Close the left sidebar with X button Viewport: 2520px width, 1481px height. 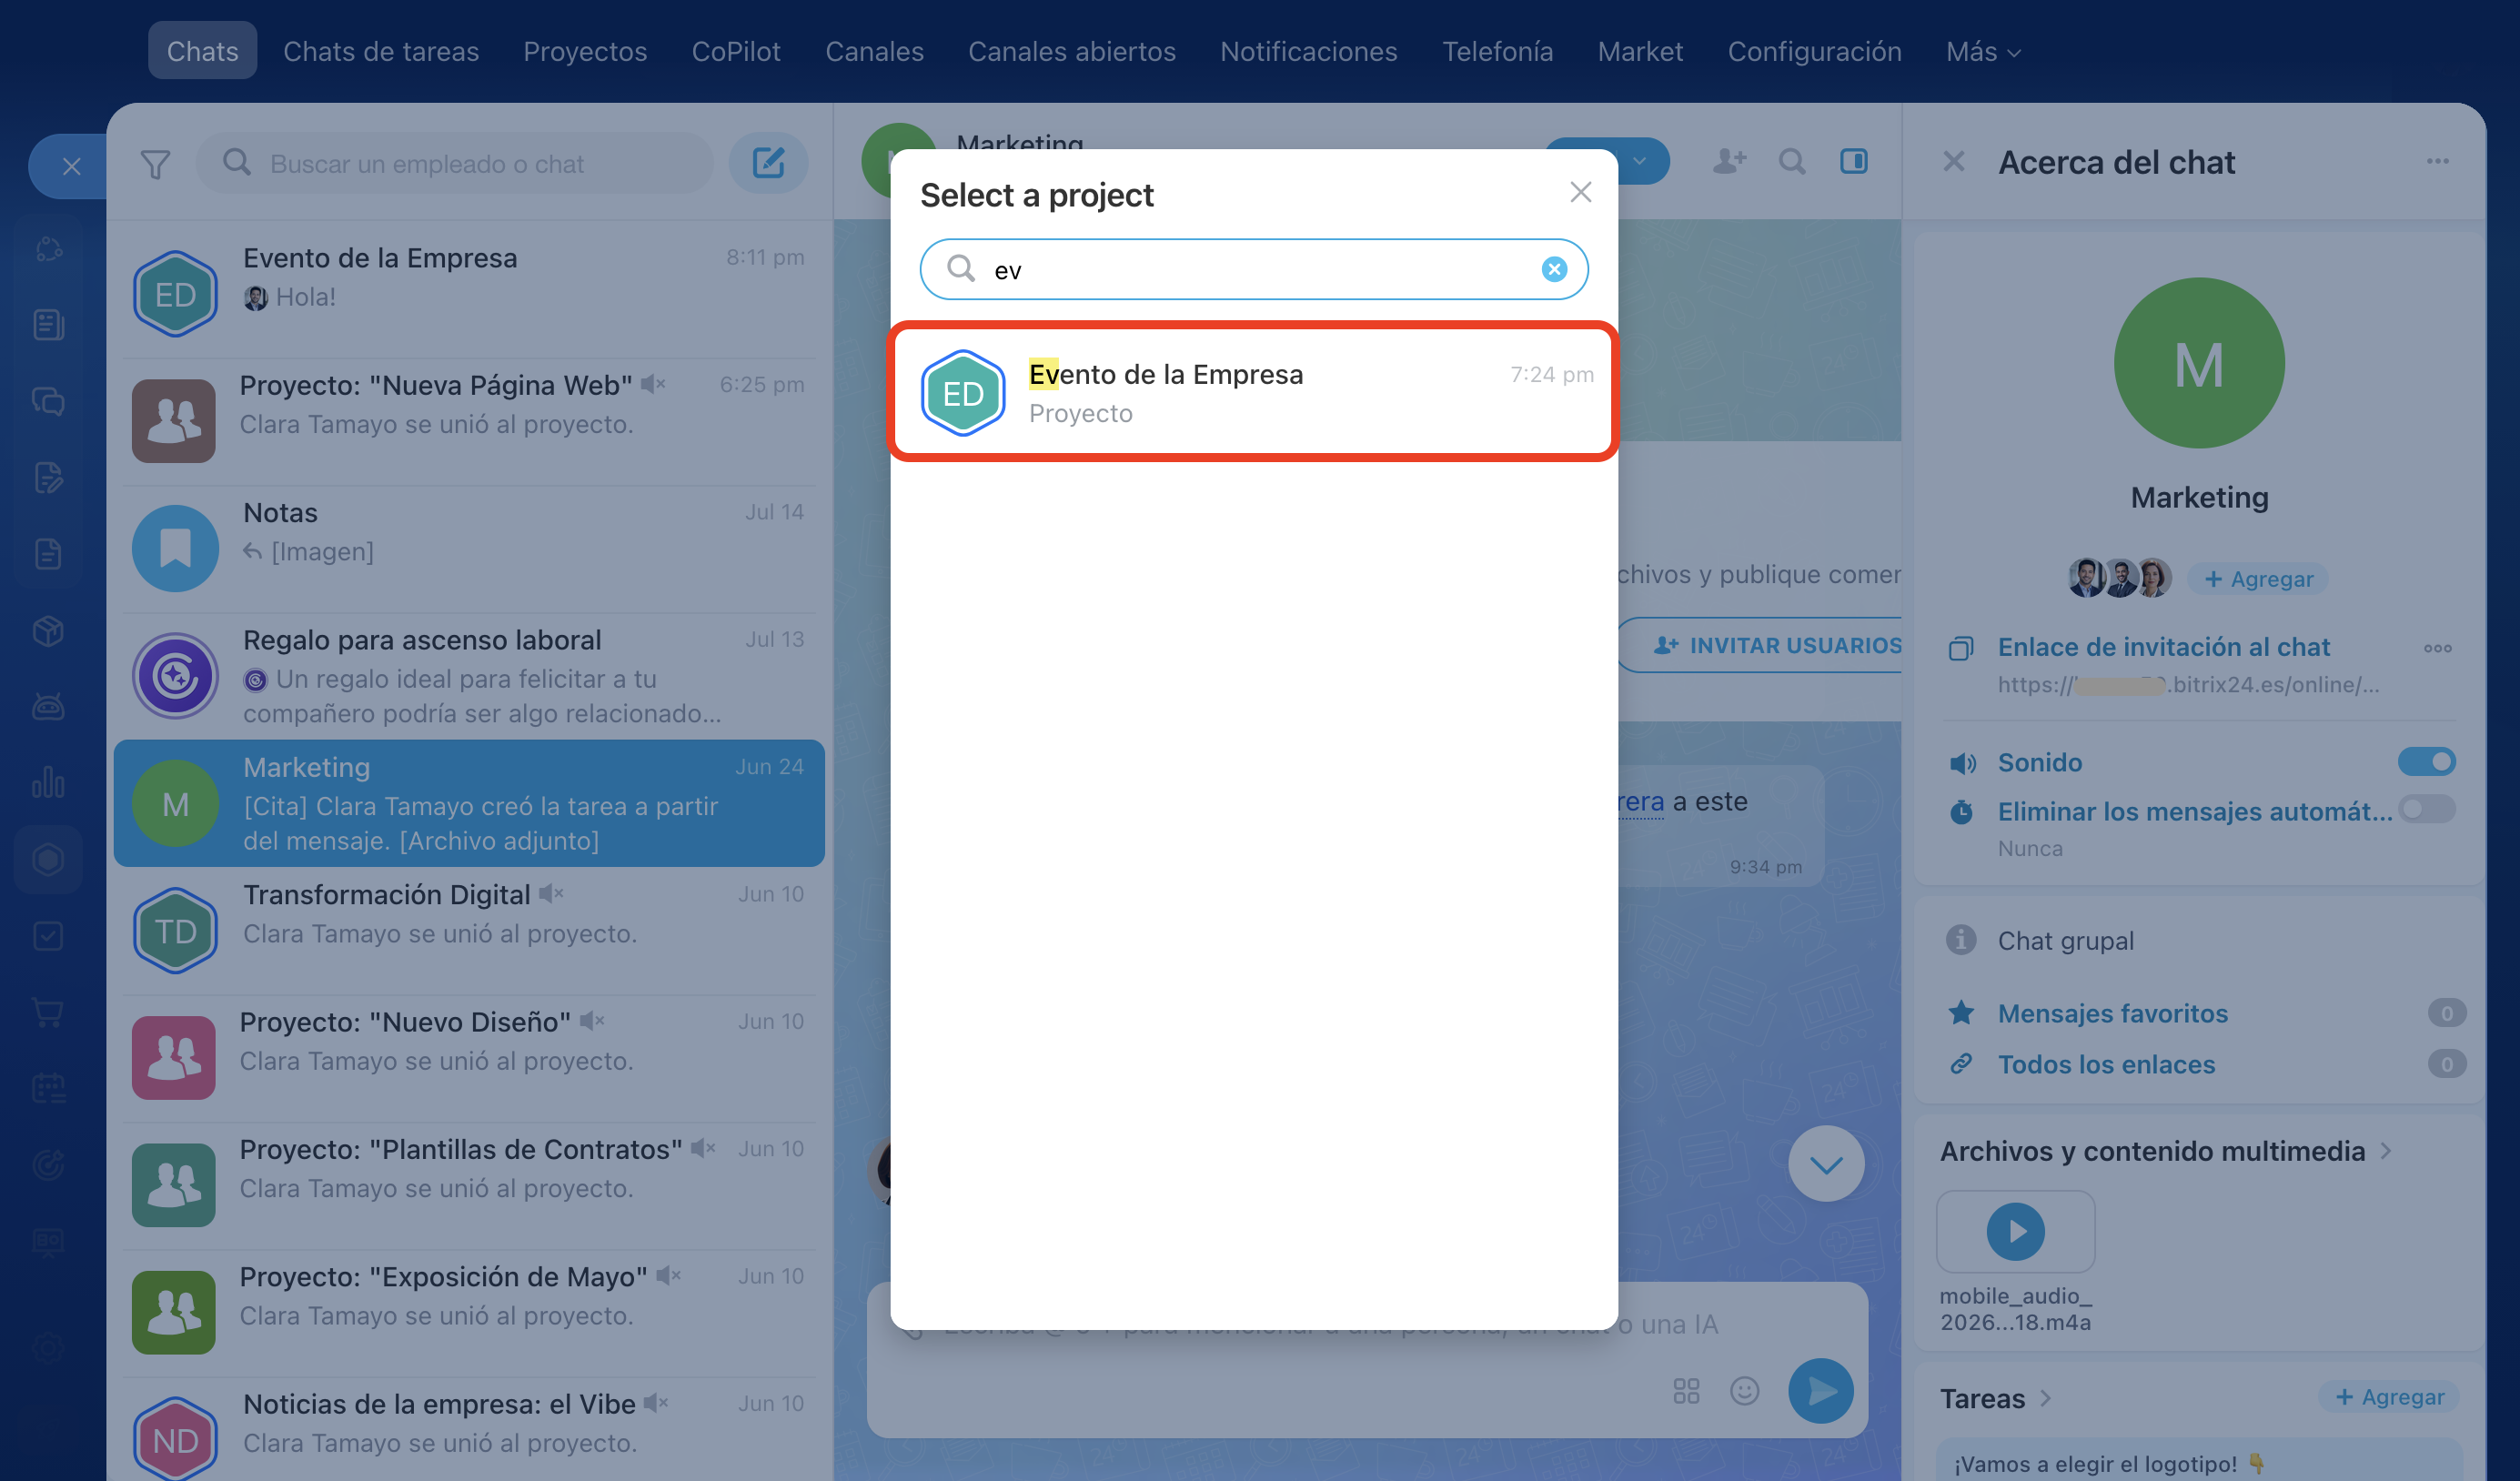[71, 166]
